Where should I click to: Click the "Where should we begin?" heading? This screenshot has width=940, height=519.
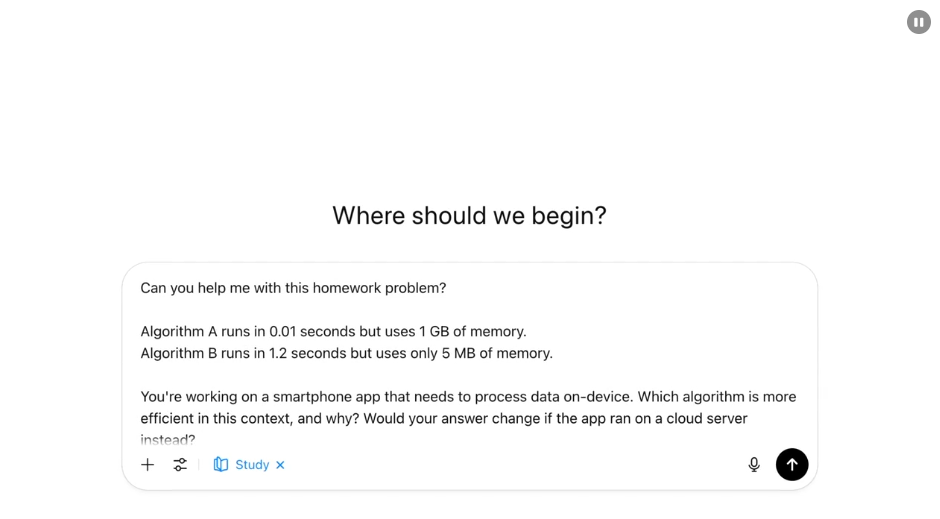click(x=469, y=216)
